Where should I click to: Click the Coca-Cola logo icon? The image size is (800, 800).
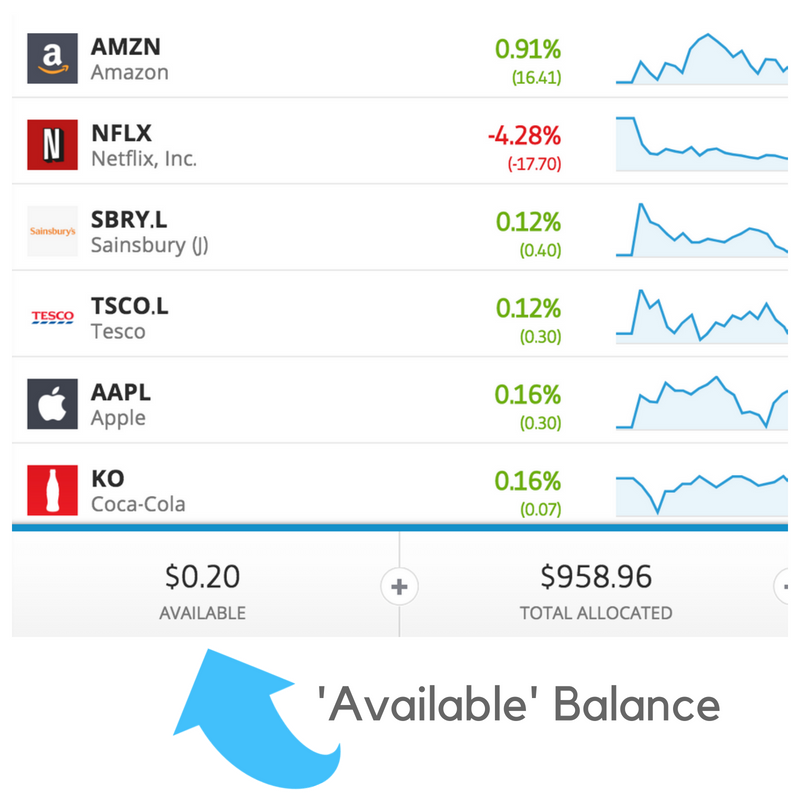54,488
